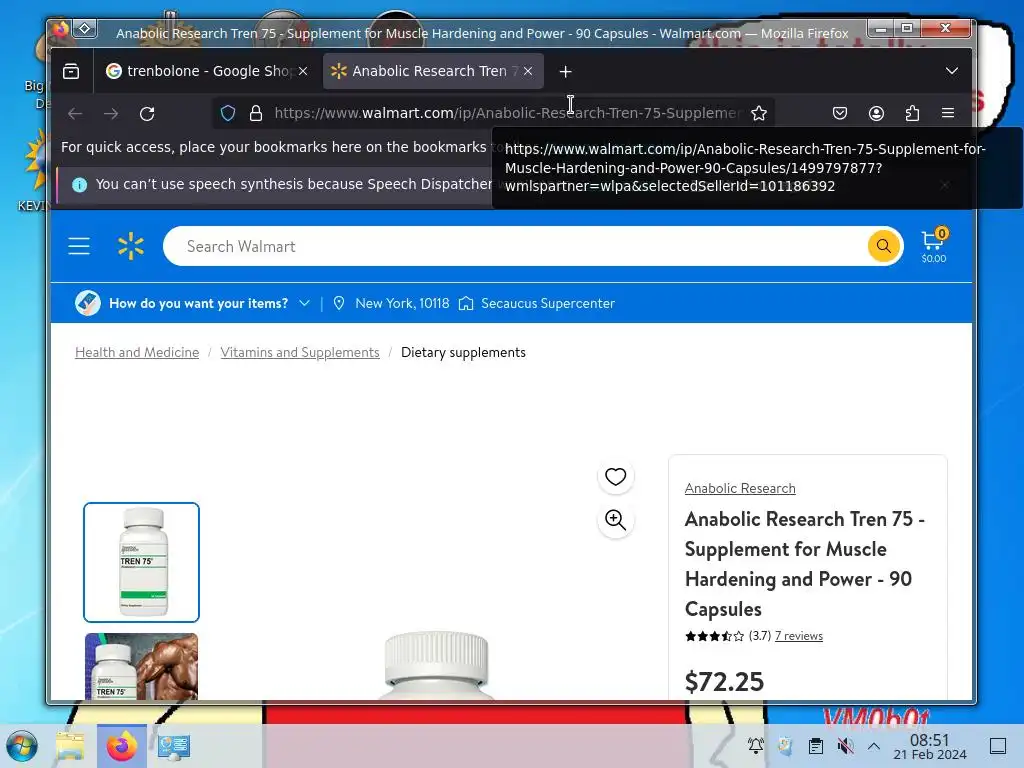Screen dimensions: 1024x768
Task: Click show desktop button in taskbar
Action: coord(998,746)
